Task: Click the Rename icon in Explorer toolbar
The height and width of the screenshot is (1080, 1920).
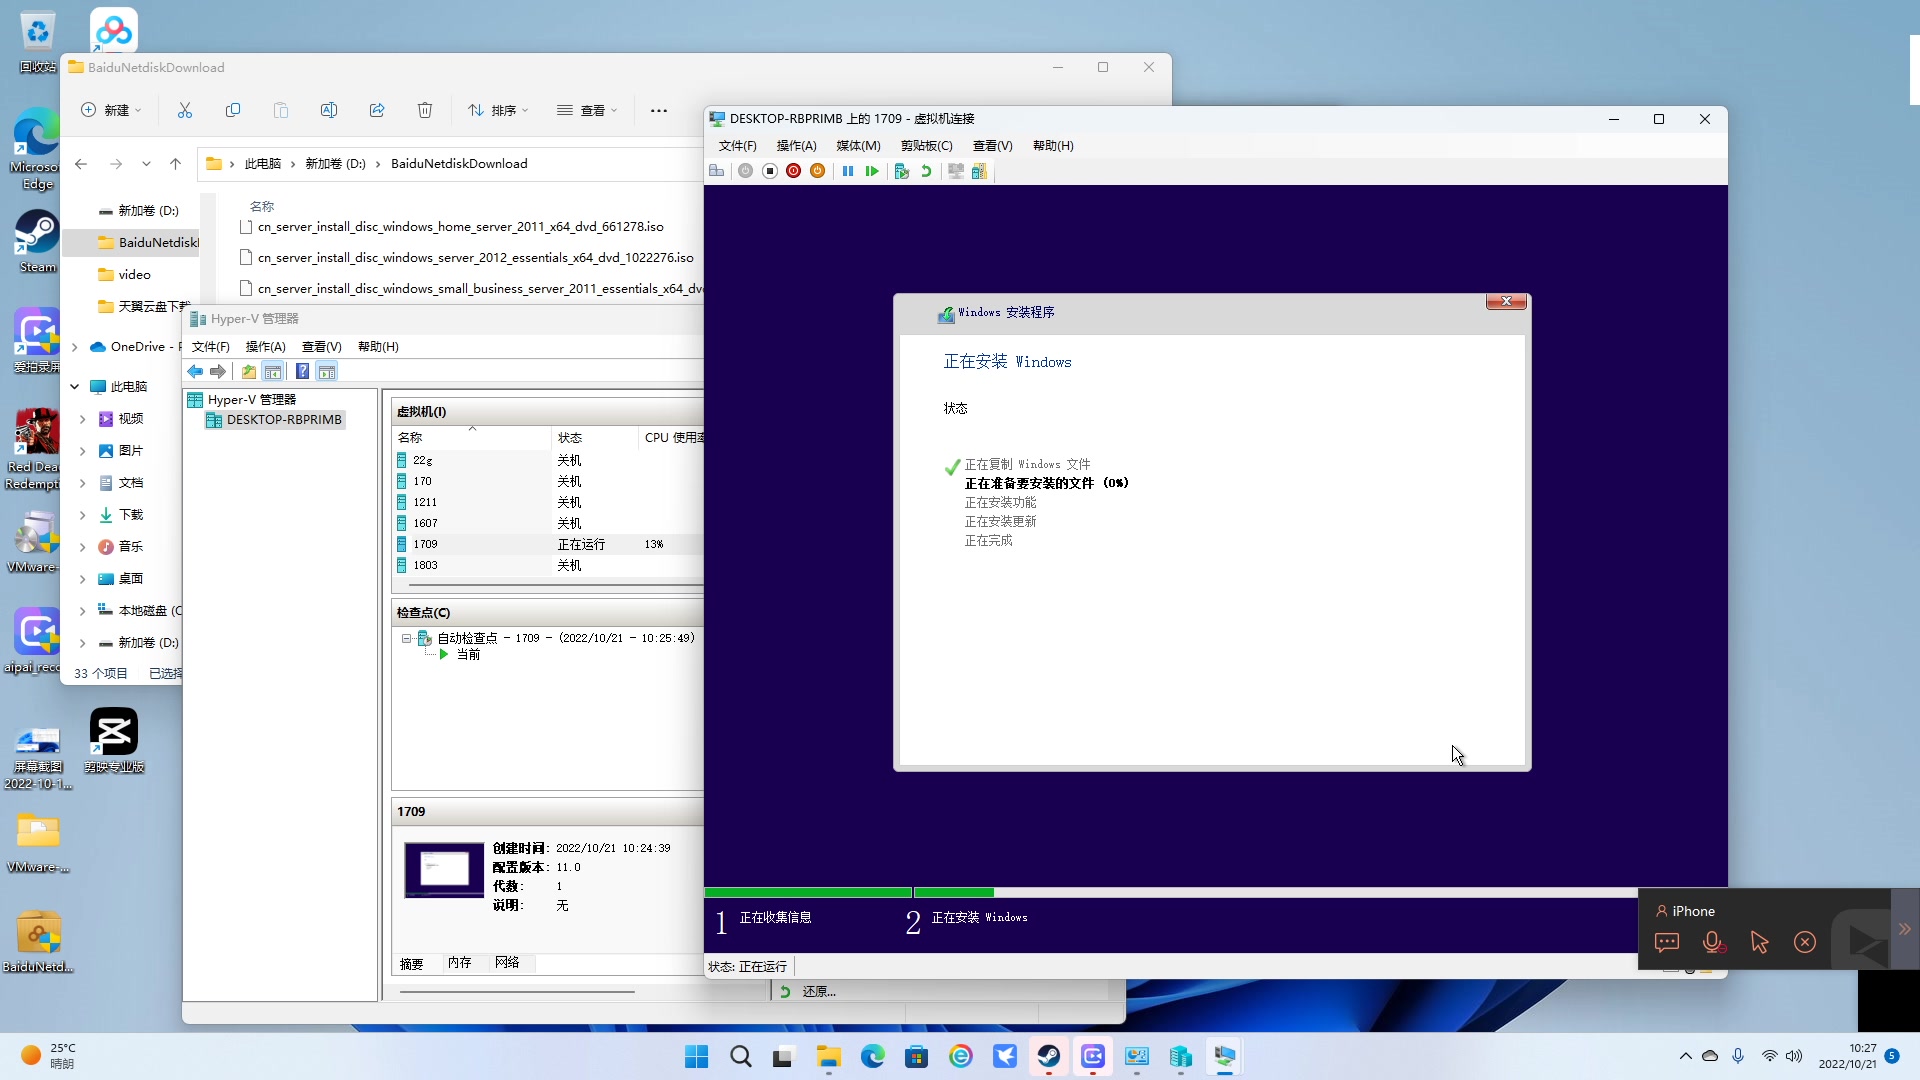Action: point(329,110)
